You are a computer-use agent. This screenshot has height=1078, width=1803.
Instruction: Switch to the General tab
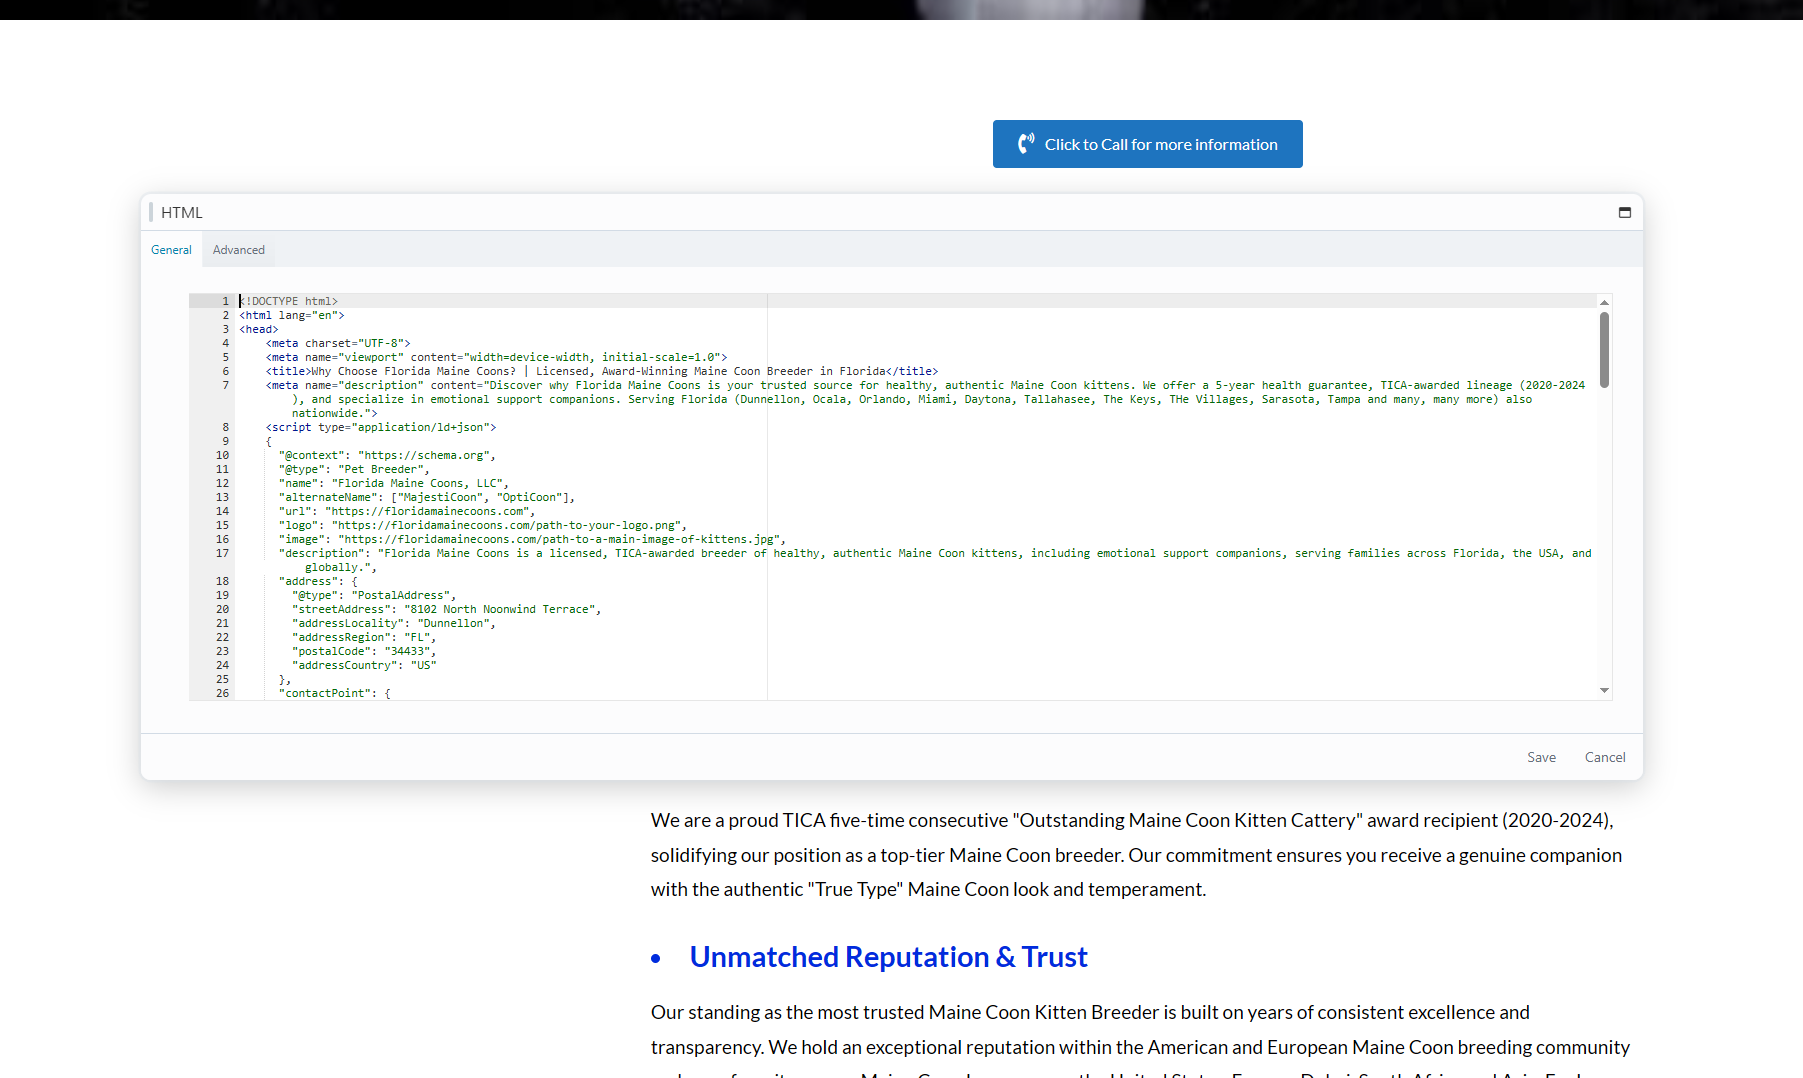(x=171, y=250)
